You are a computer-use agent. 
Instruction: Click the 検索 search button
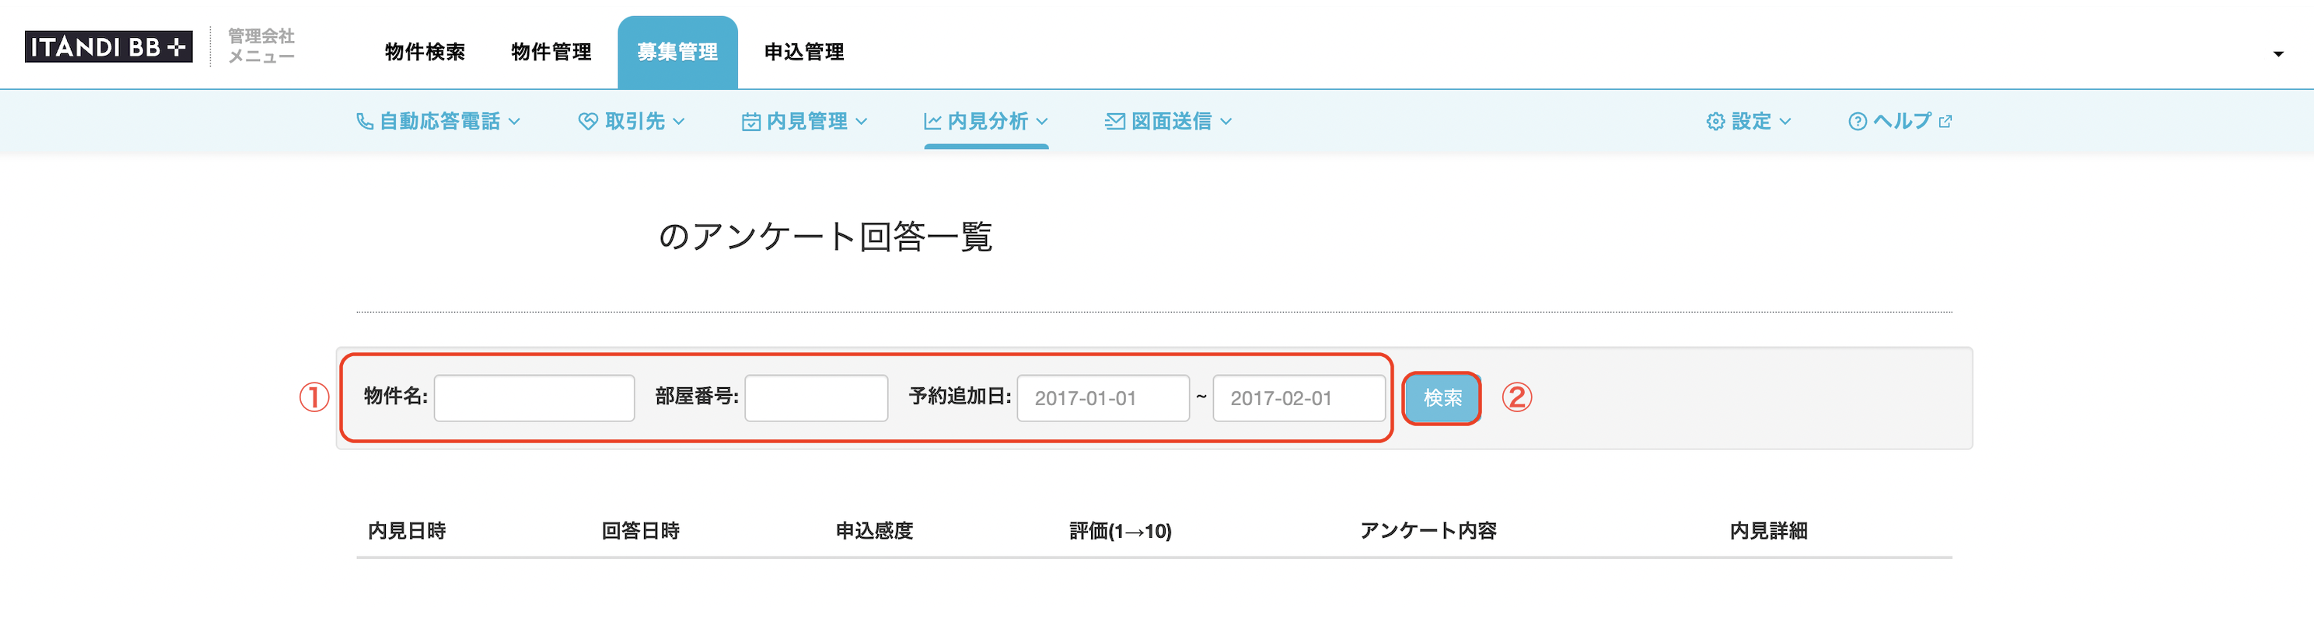click(x=1442, y=398)
